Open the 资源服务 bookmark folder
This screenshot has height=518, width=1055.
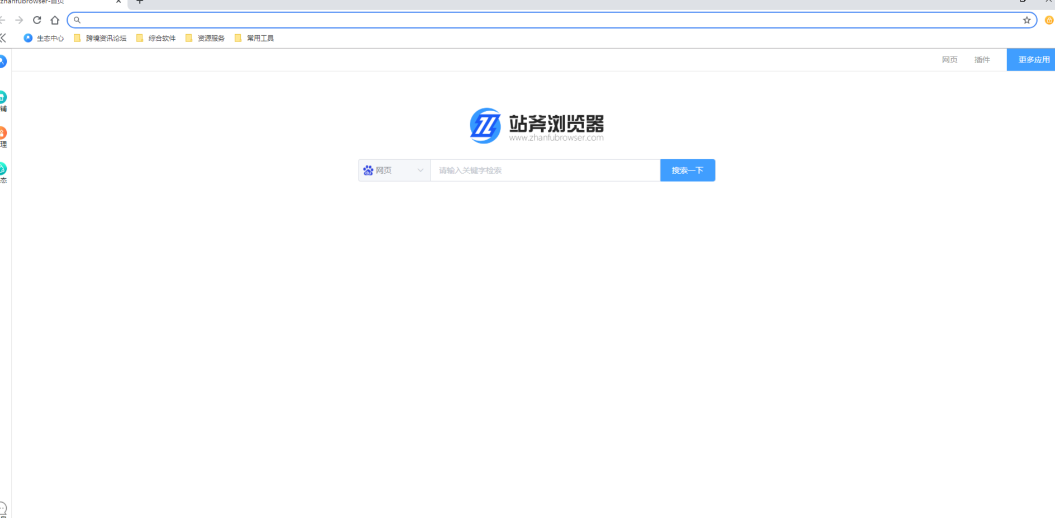click(205, 38)
